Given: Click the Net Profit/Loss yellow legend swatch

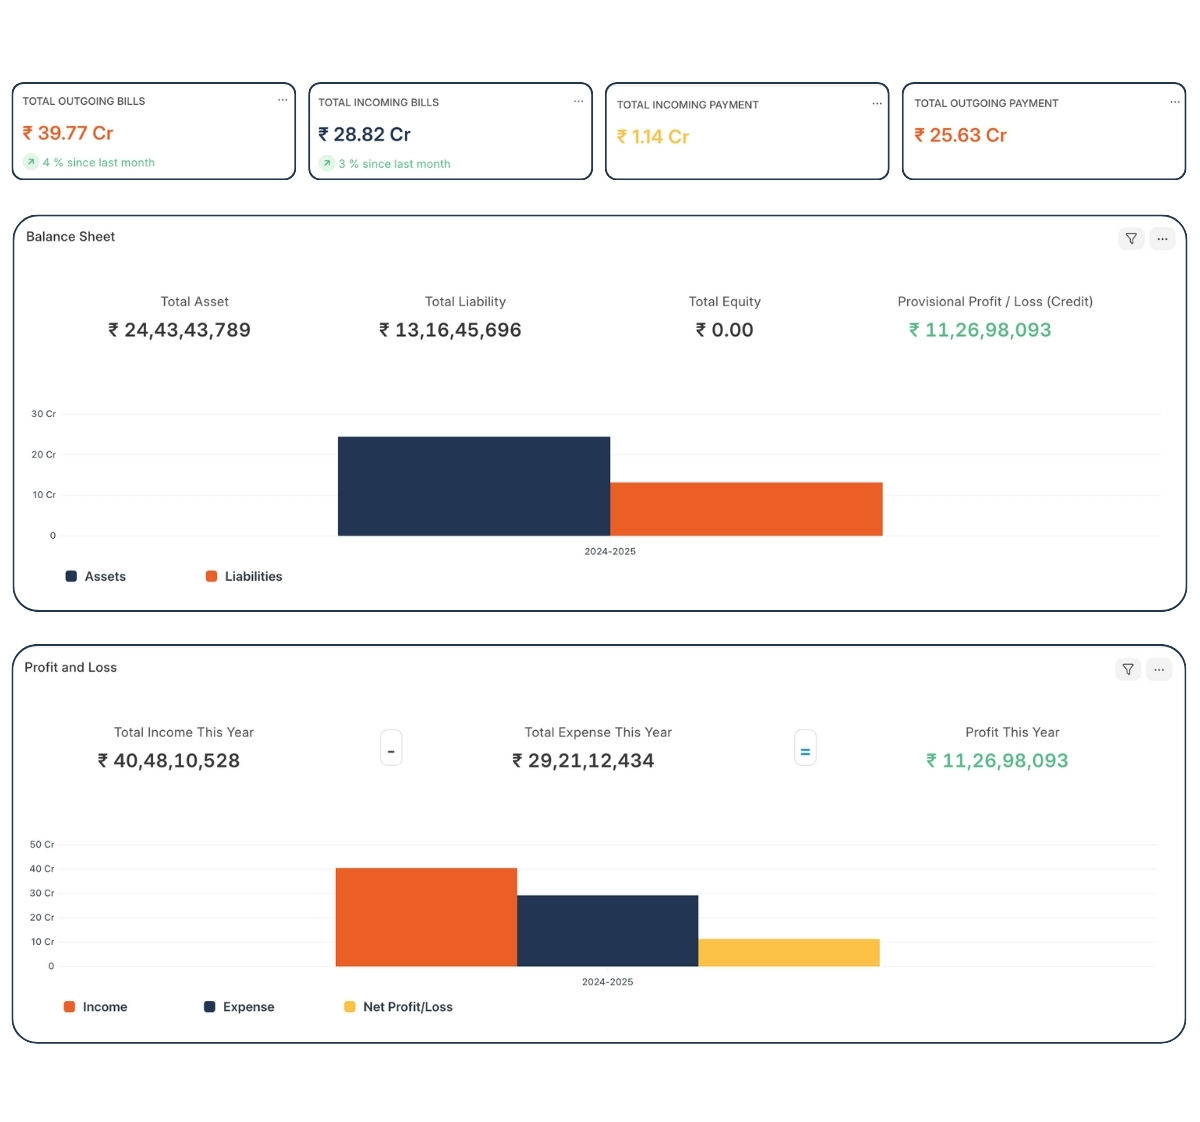Looking at the screenshot, I should coord(350,1007).
